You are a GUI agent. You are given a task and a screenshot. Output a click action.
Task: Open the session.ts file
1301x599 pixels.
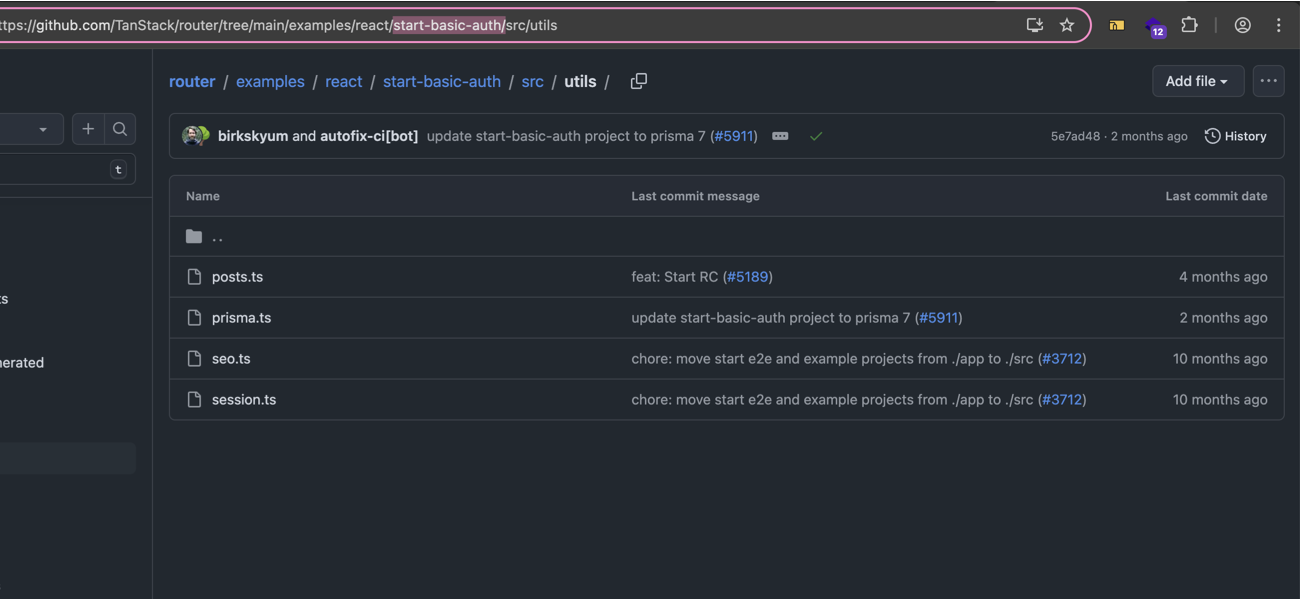[244, 399]
